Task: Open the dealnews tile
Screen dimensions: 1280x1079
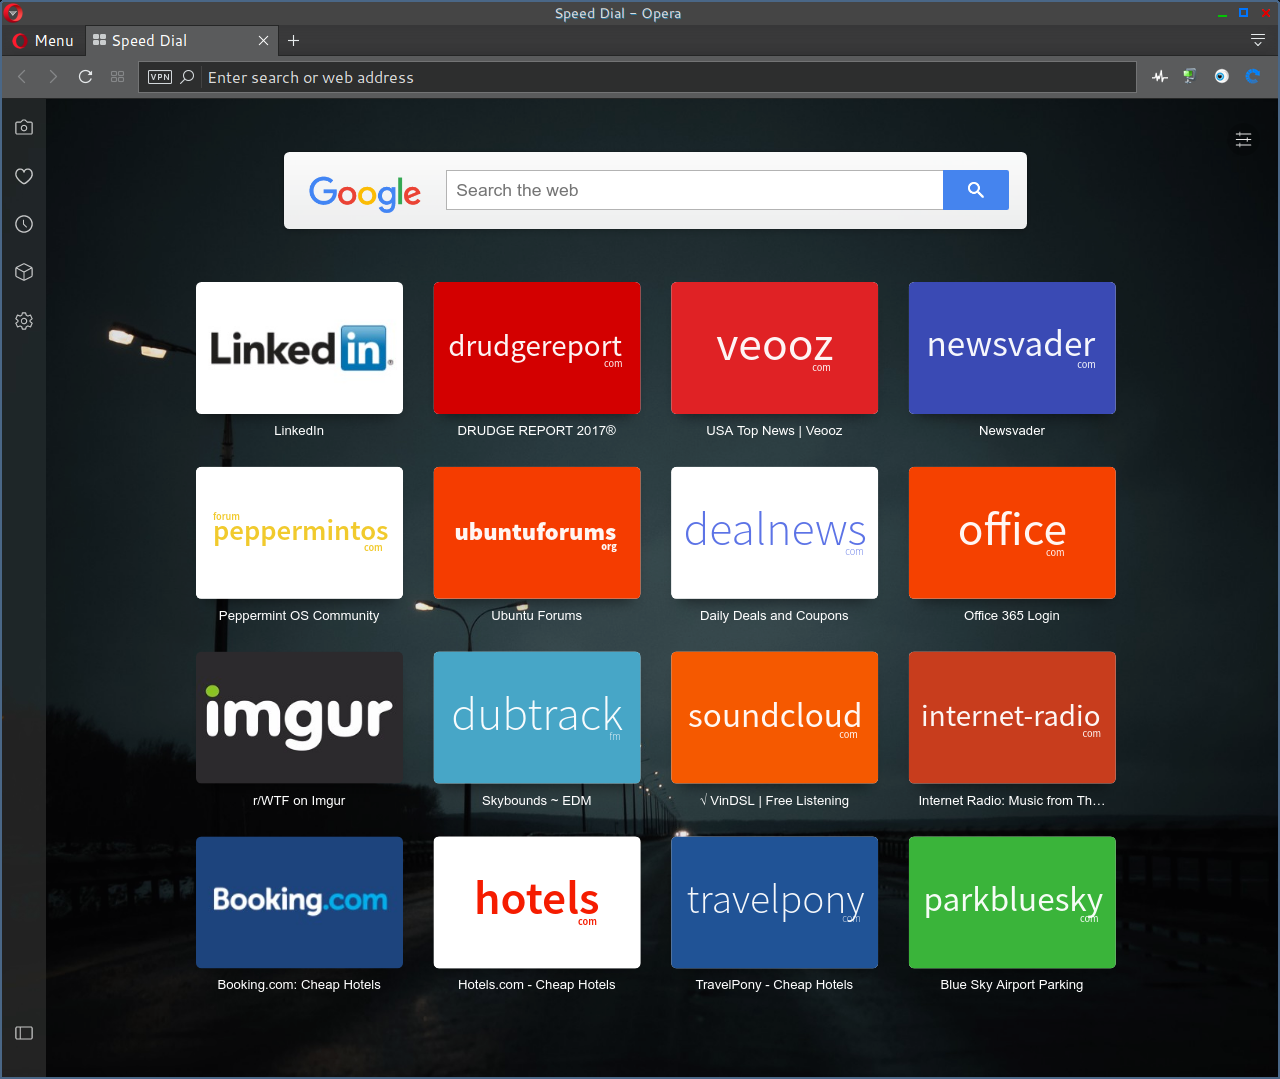Action: pos(774,533)
